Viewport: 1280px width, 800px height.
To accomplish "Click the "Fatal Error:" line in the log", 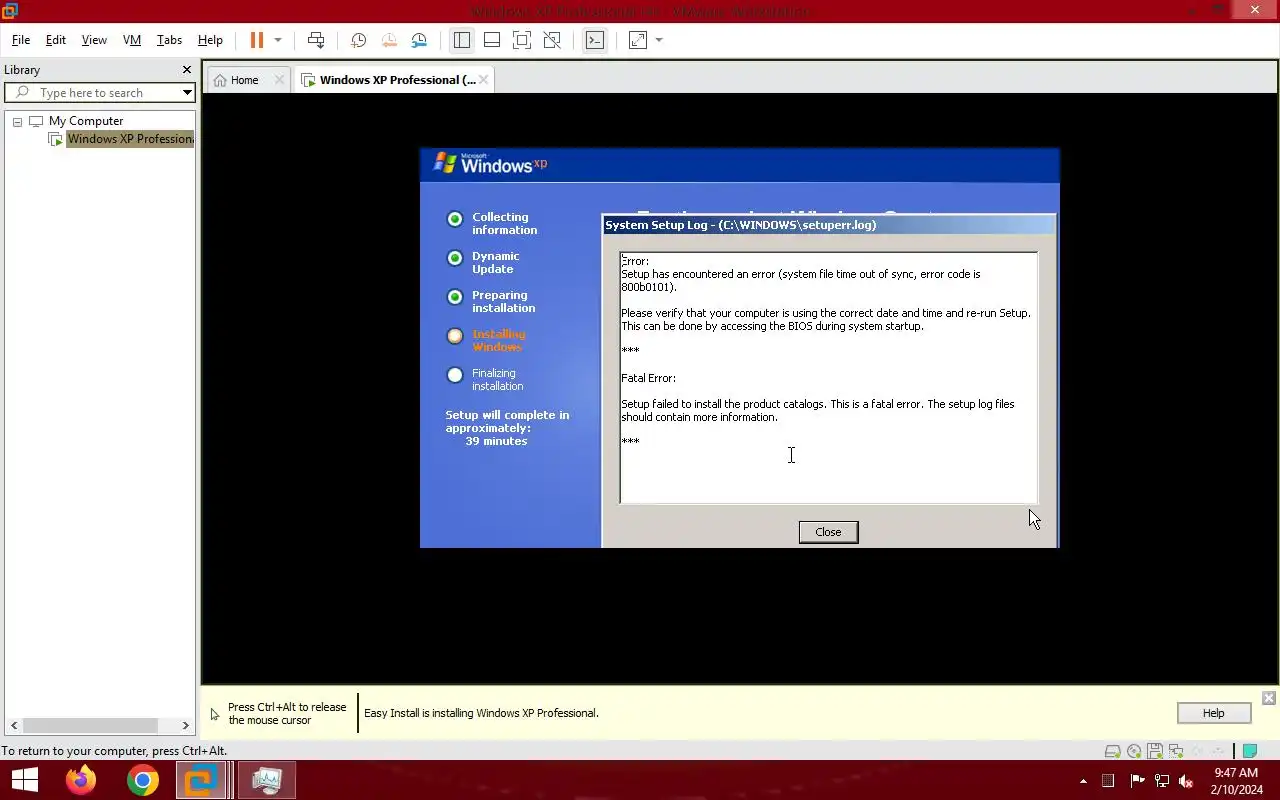I will click(x=648, y=378).
